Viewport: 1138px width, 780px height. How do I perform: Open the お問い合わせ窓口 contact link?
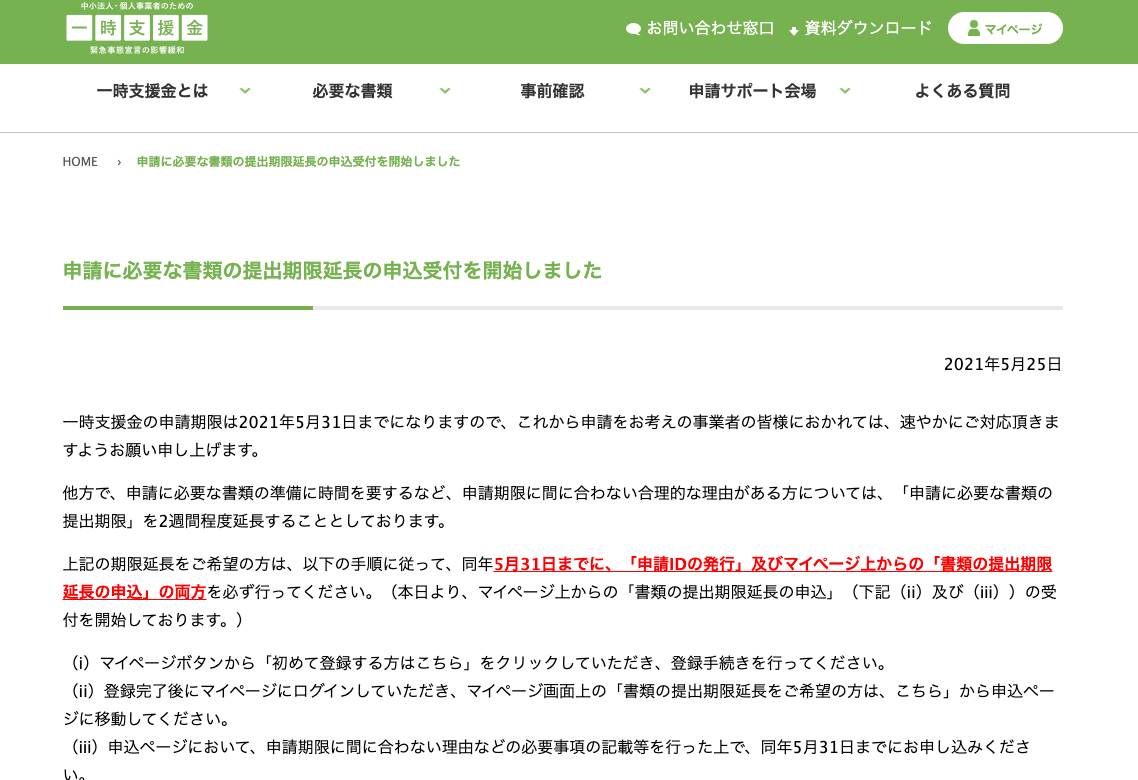(x=710, y=28)
